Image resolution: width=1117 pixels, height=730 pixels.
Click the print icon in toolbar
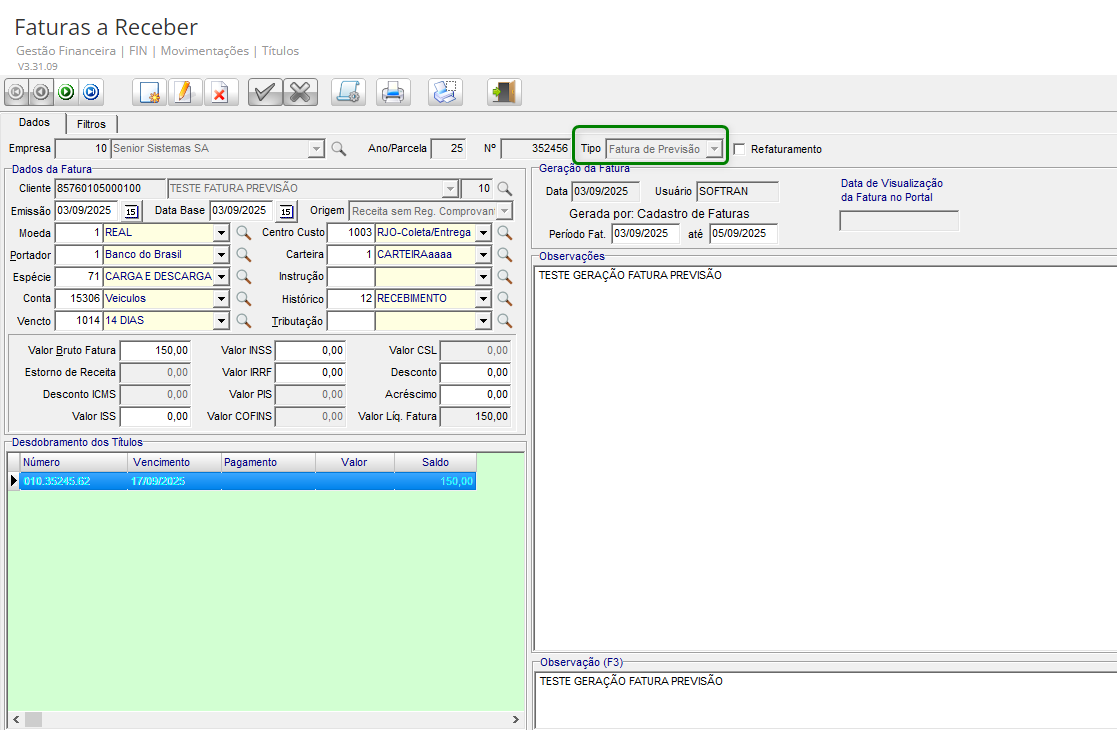click(x=393, y=93)
